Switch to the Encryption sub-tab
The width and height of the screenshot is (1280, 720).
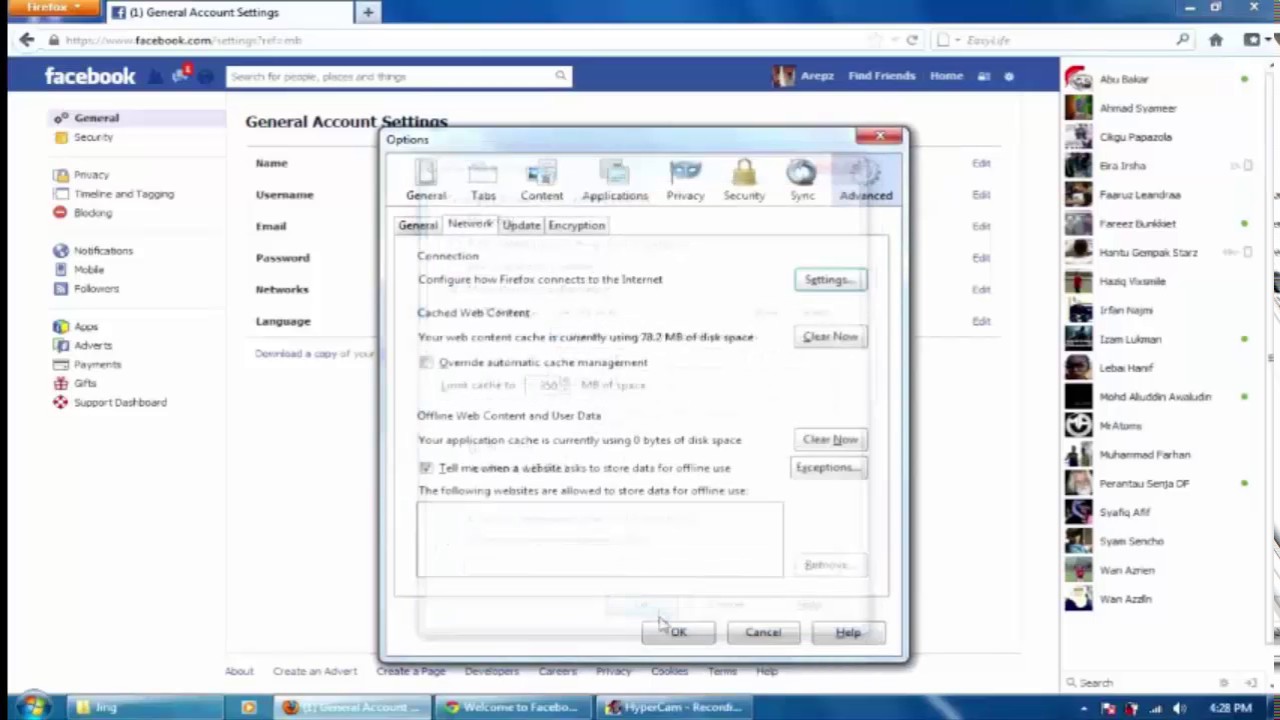(x=576, y=226)
